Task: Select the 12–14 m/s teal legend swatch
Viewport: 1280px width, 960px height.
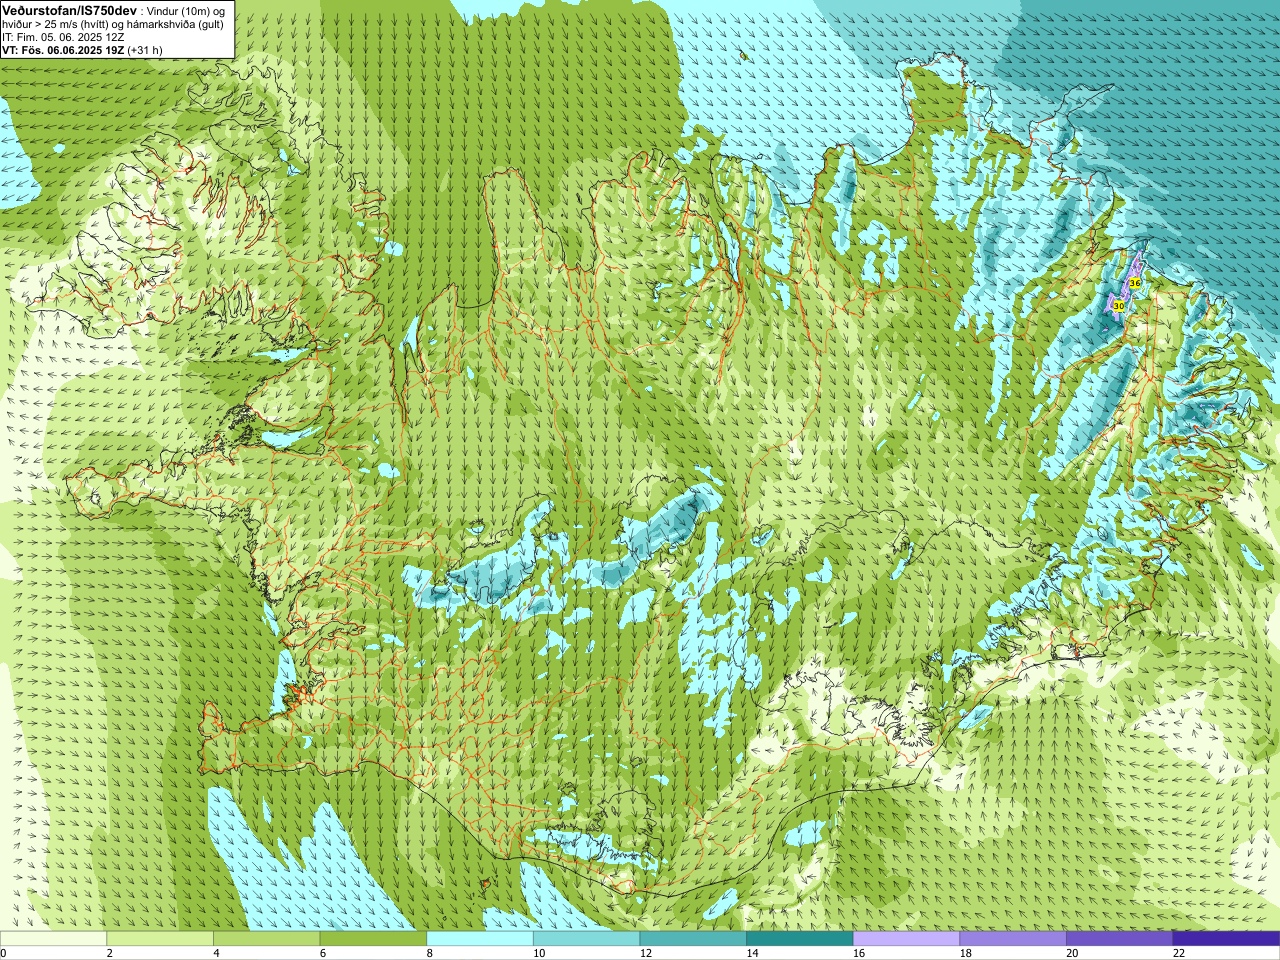Action: point(693,939)
